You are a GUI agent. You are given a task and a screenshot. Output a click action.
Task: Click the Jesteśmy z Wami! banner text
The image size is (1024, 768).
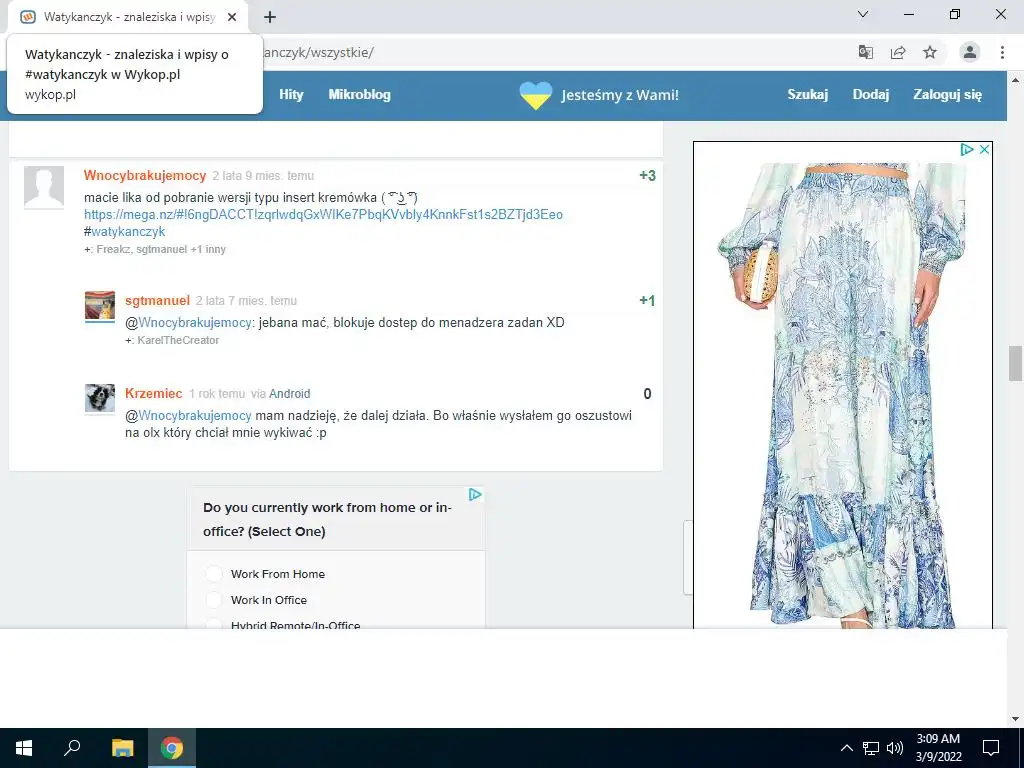pos(620,95)
